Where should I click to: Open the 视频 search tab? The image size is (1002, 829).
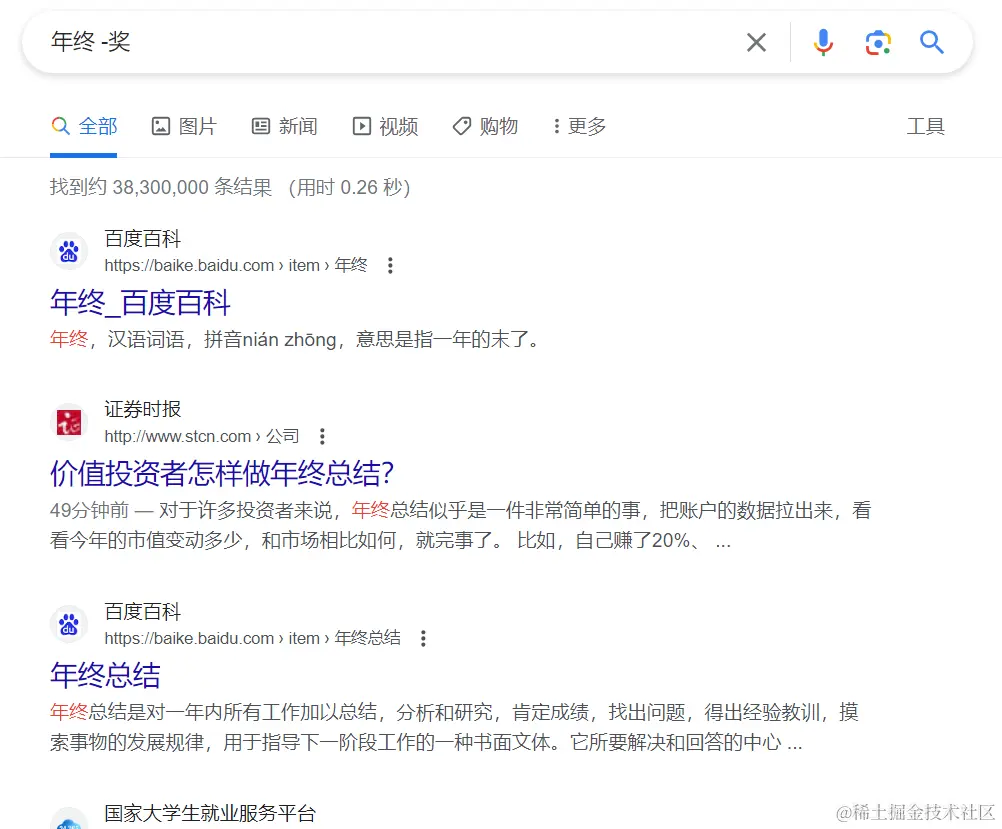(x=385, y=126)
